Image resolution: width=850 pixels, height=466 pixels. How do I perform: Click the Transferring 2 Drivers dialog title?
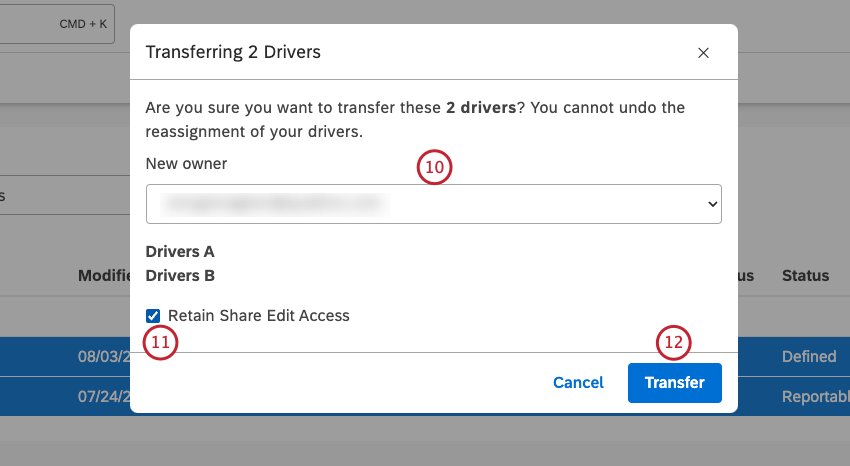(233, 52)
